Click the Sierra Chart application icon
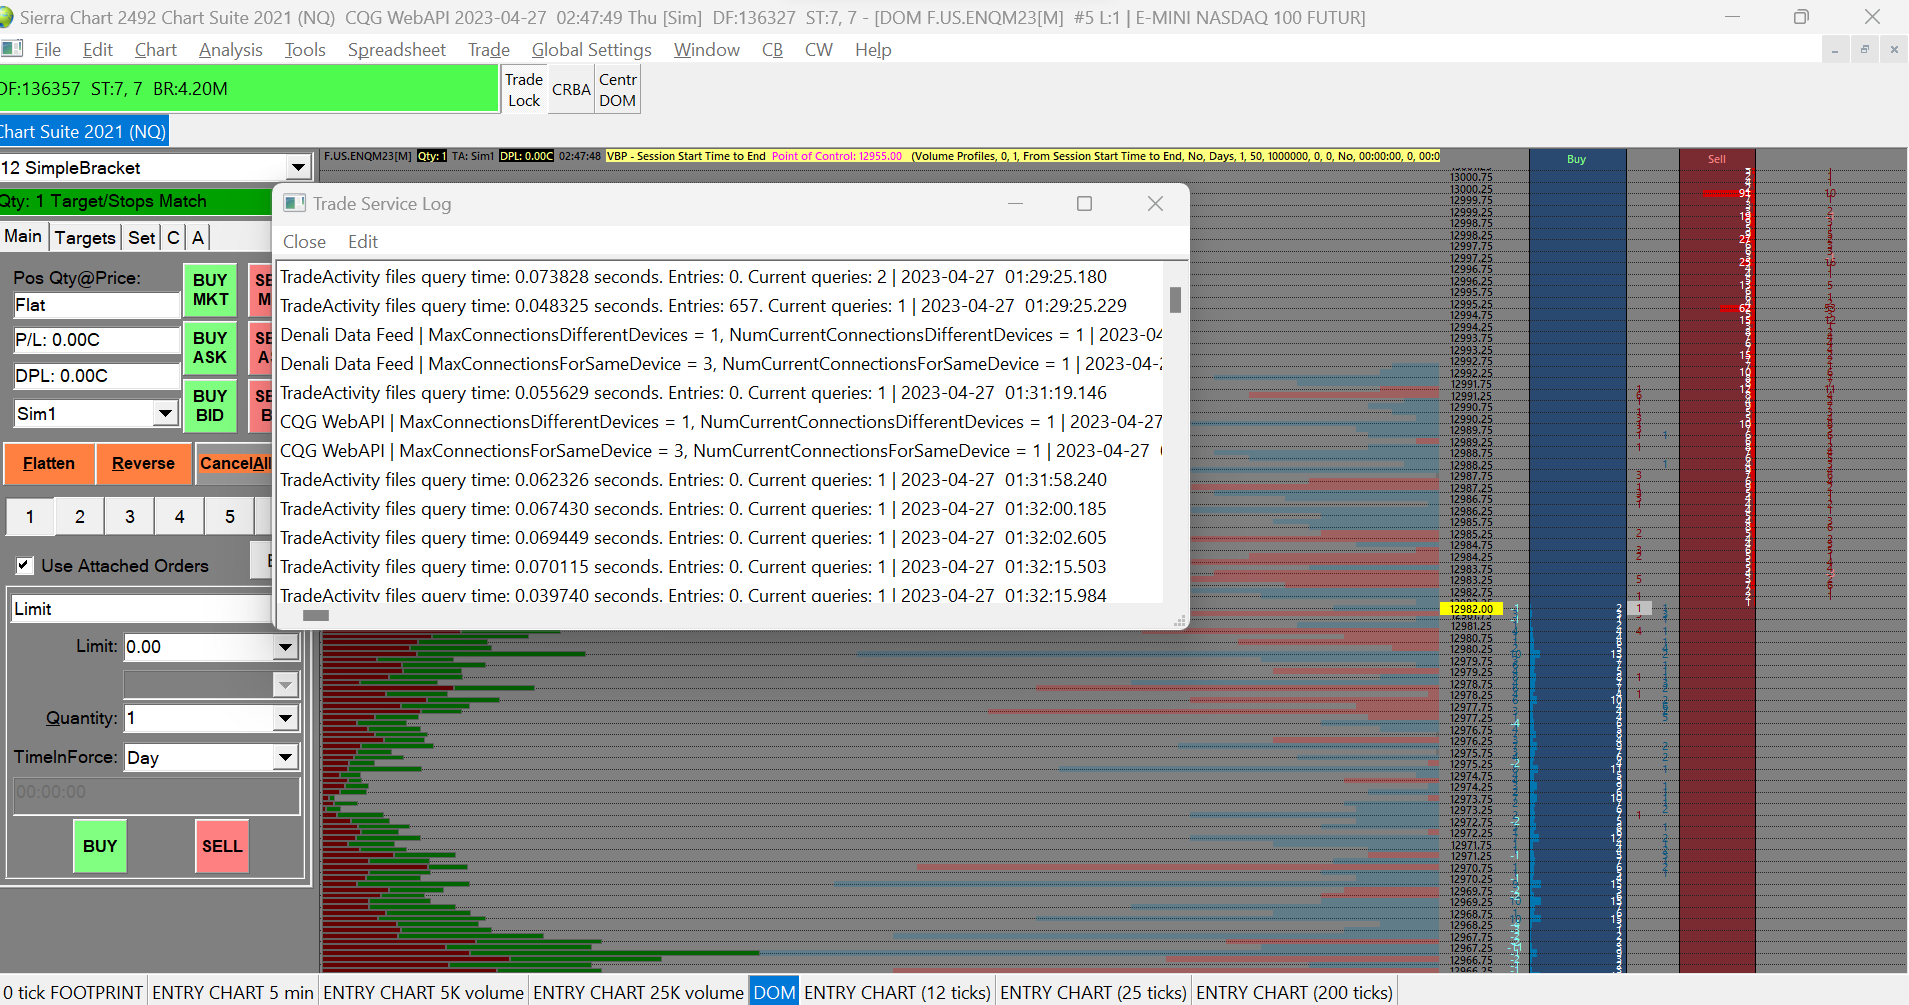Screen dimensions: 1909x1005 tap(6, 17)
